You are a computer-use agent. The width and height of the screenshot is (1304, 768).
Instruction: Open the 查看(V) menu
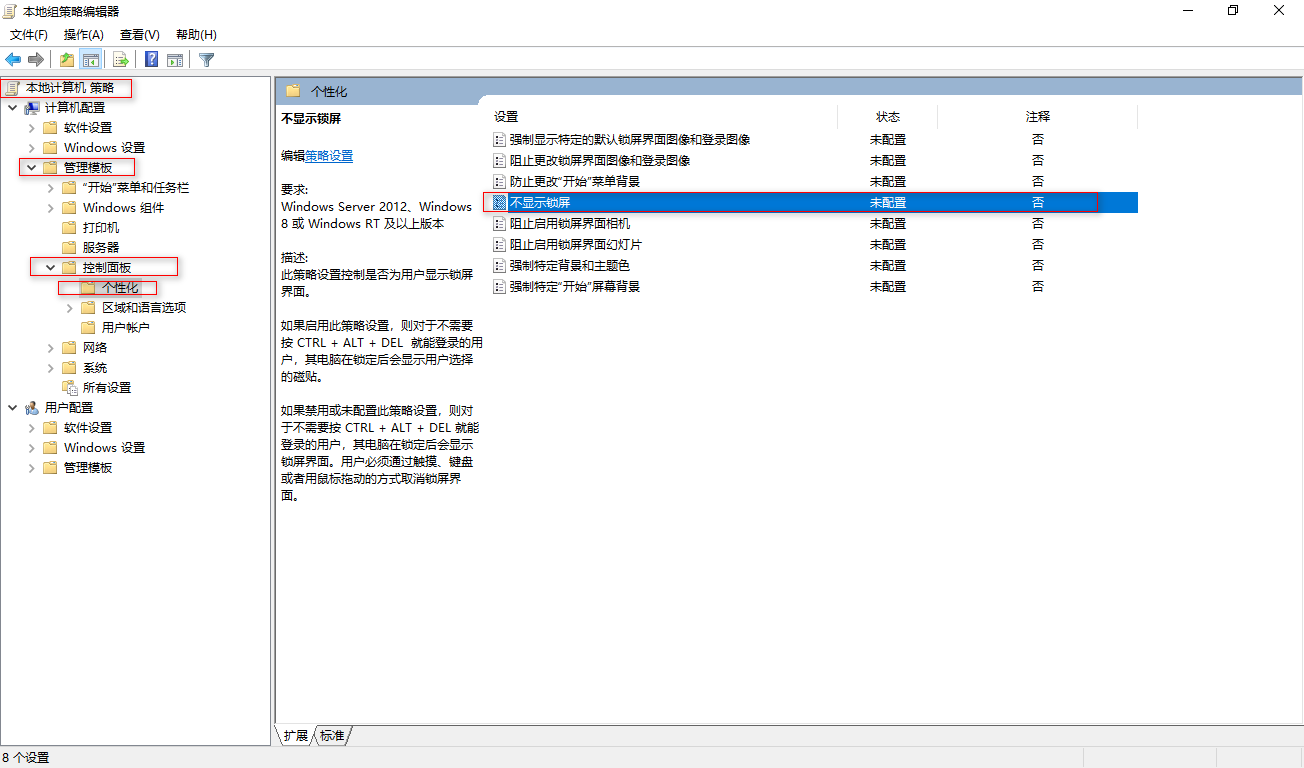point(140,35)
